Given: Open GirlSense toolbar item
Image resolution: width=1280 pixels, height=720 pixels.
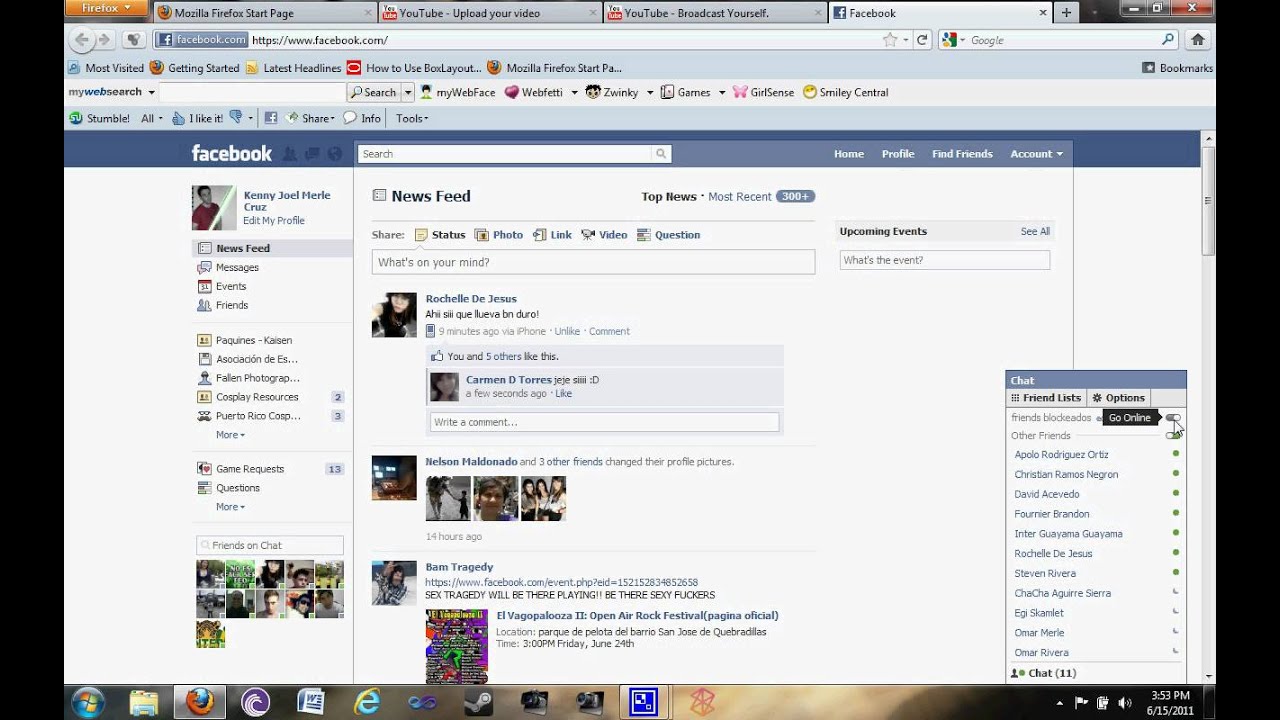Looking at the screenshot, I should click(x=763, y=92).
